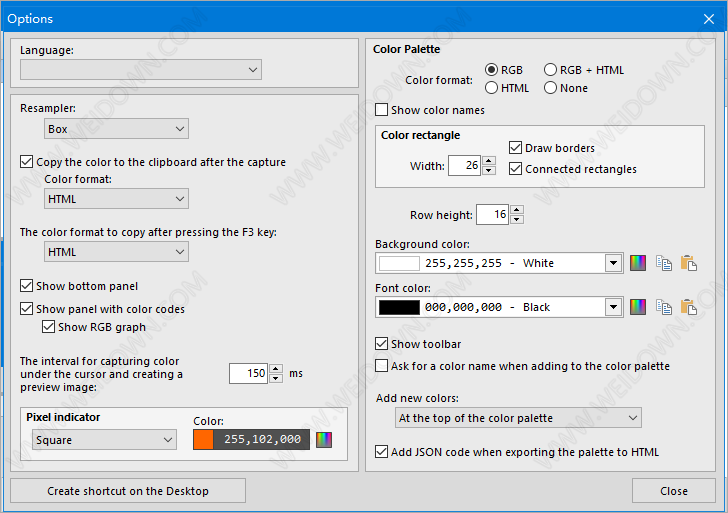The image size is (728, 513).
Task: Paste into the Font color field
Action: [x=689, y=307]
